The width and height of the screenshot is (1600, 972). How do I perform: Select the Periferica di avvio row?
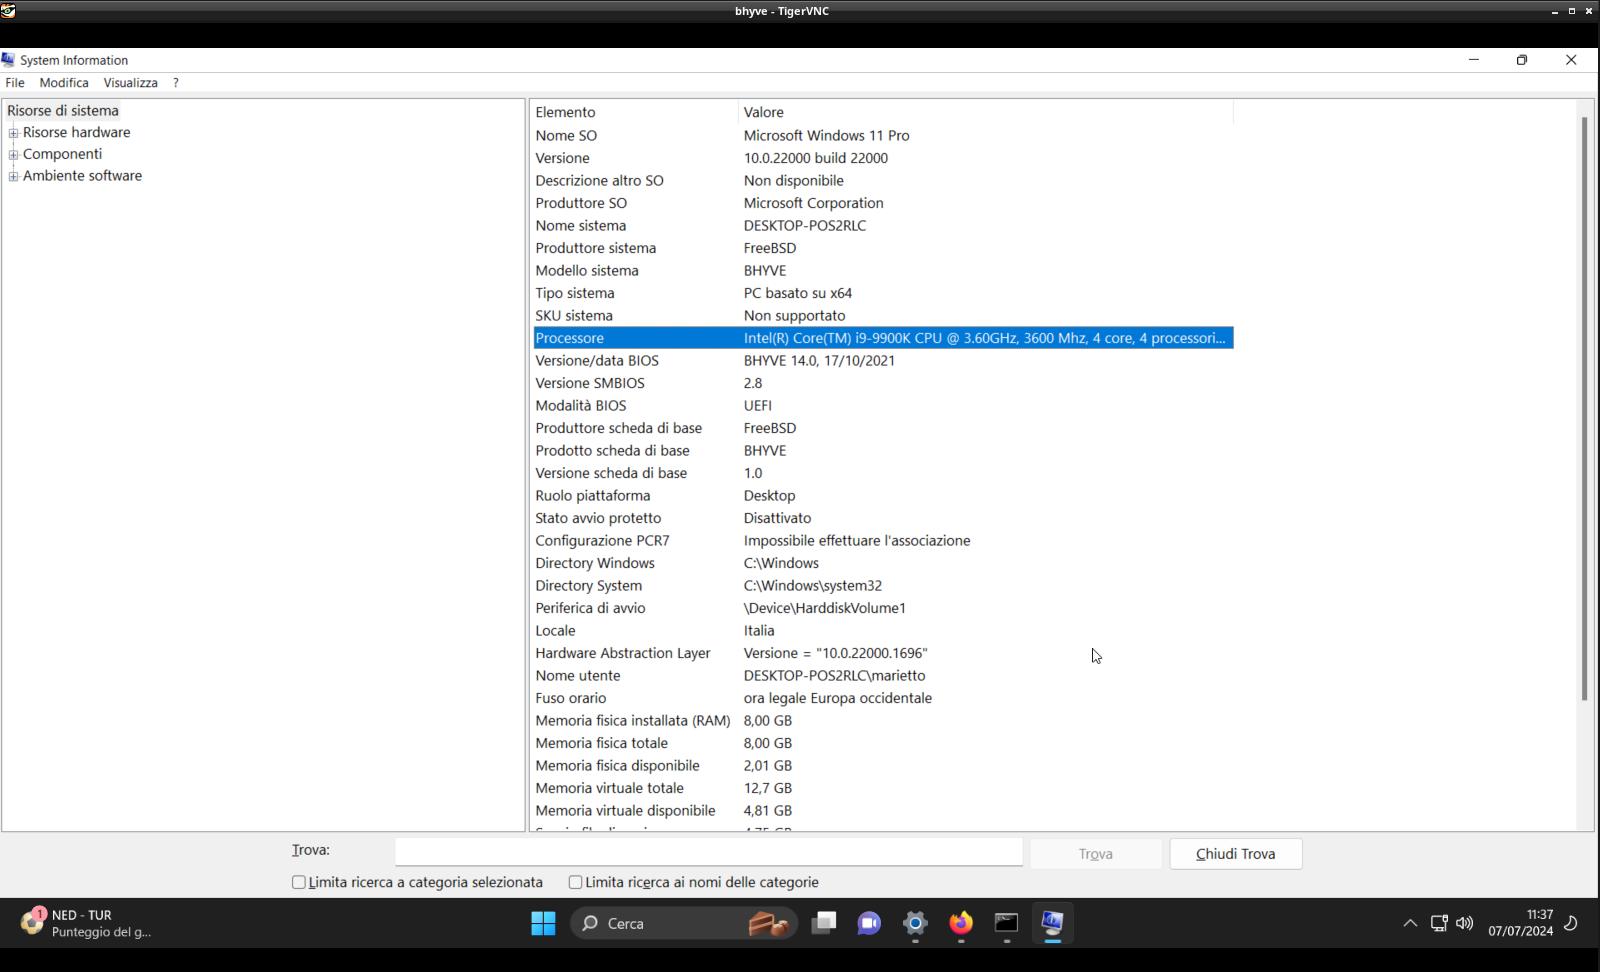pos(883,608)
